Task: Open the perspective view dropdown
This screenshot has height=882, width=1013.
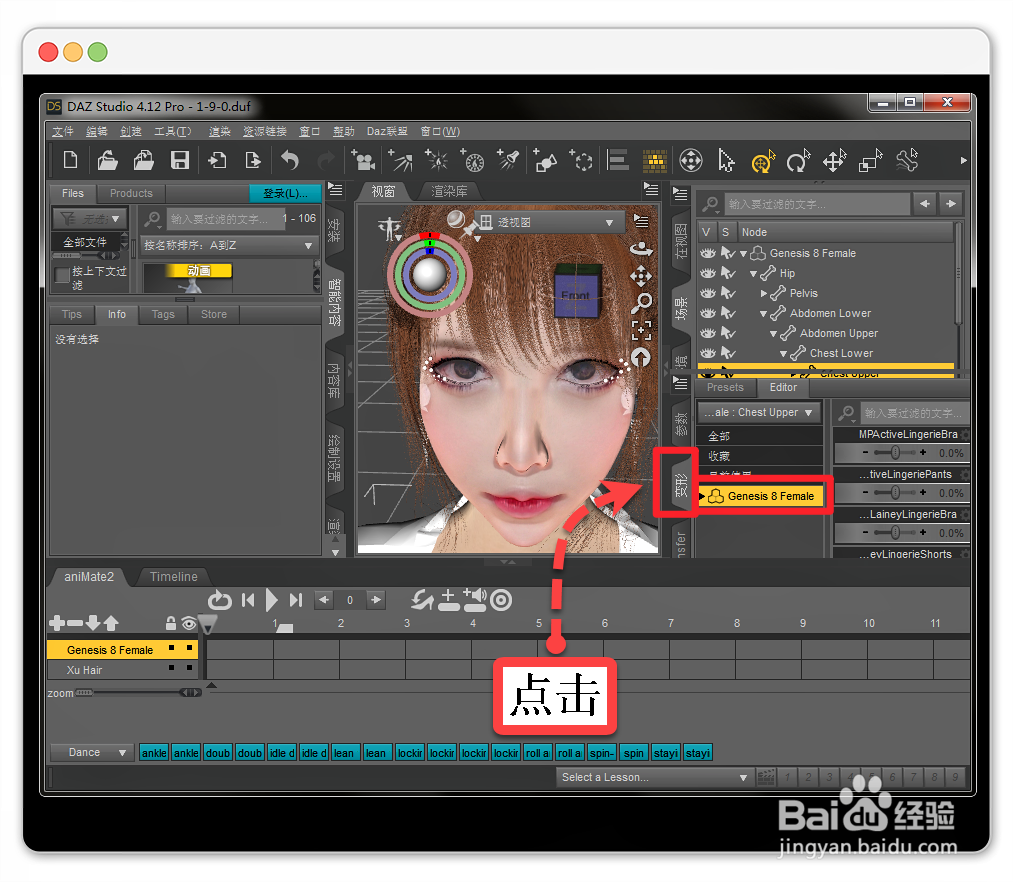Action: pyautogui.click(x=551, y=222)
